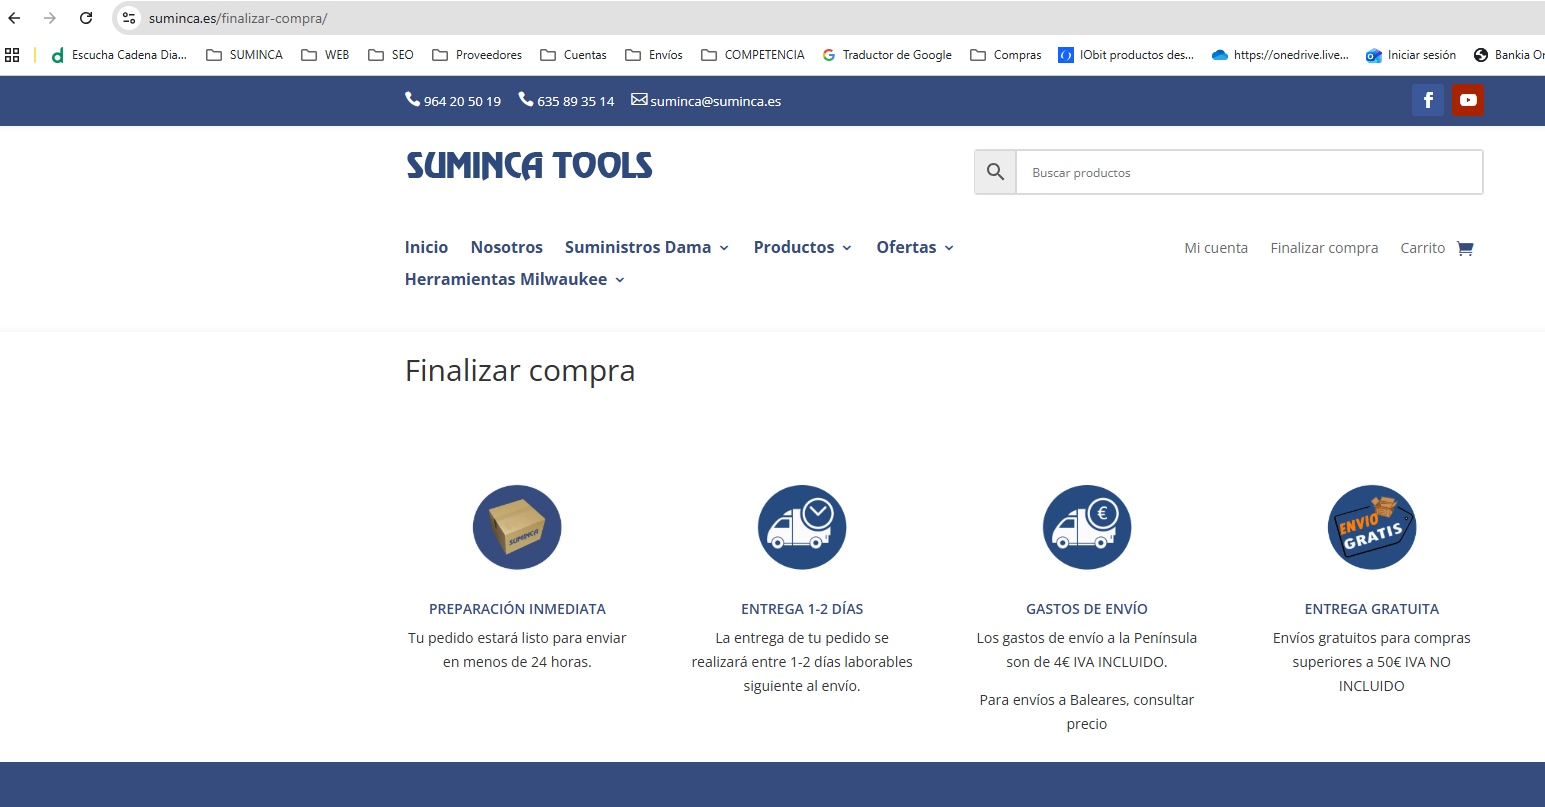Viewport: 1545px width, 807px height.
Task: Open the Facebook page icon
Action: (1428, 100)
